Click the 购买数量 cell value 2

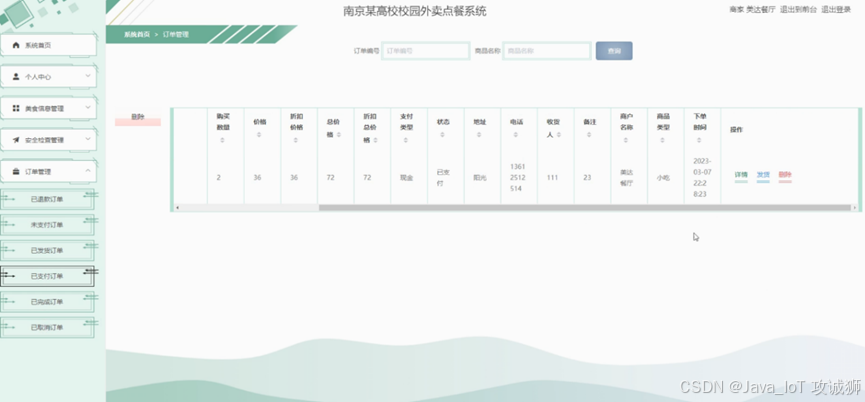219,178
